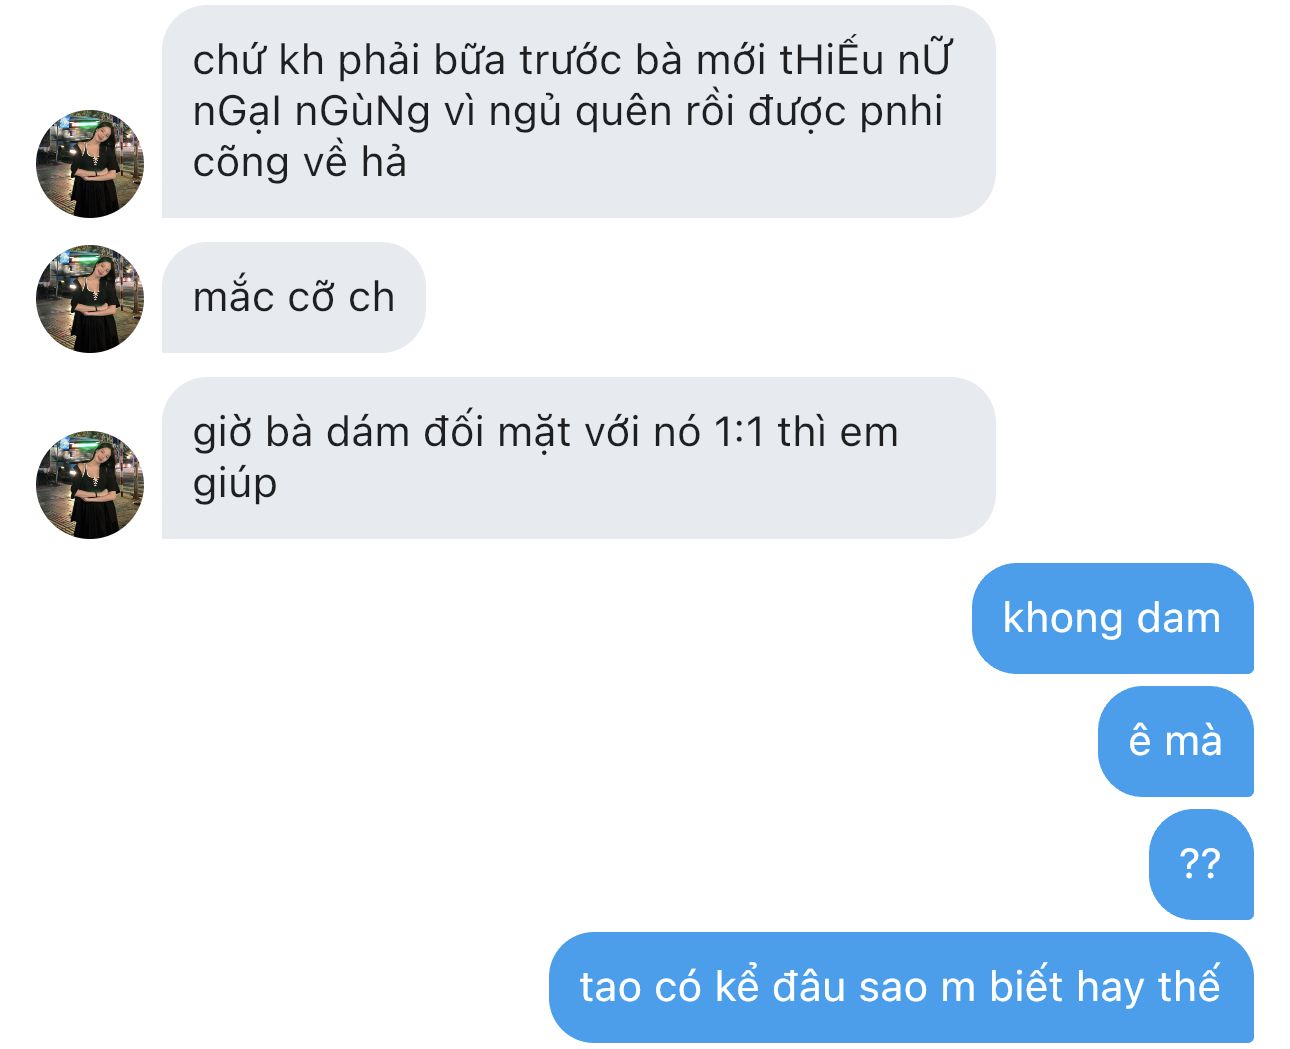The image size is (1290, 1049).
Task: Click the '??' message bubble
Action: coord(1201,864)
